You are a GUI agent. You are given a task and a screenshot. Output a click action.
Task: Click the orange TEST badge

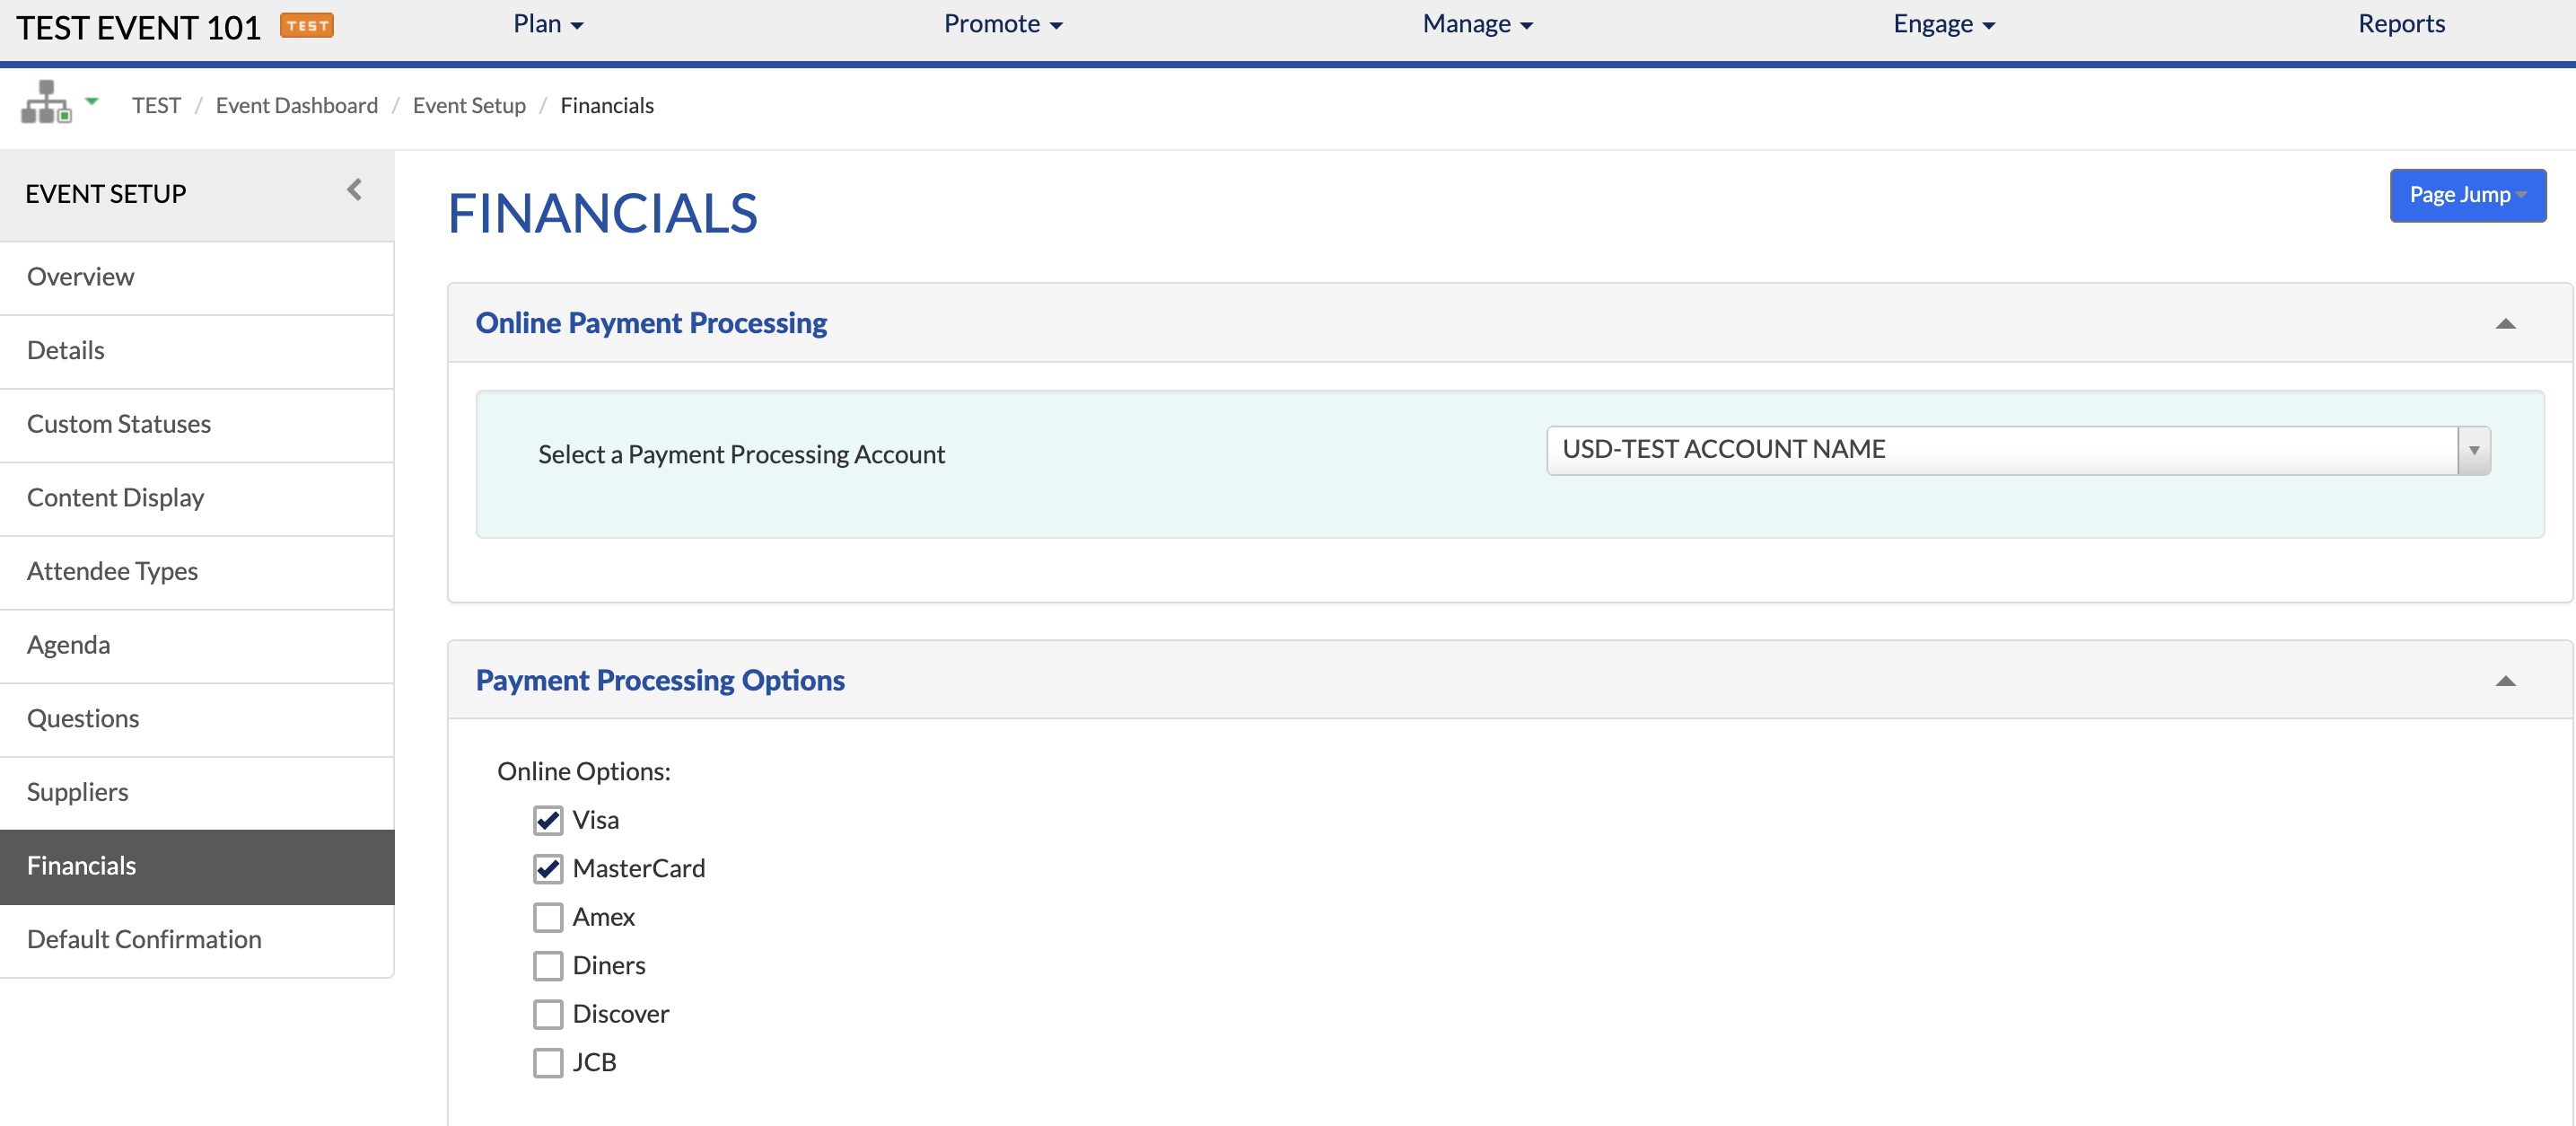[x=307, y=26]
